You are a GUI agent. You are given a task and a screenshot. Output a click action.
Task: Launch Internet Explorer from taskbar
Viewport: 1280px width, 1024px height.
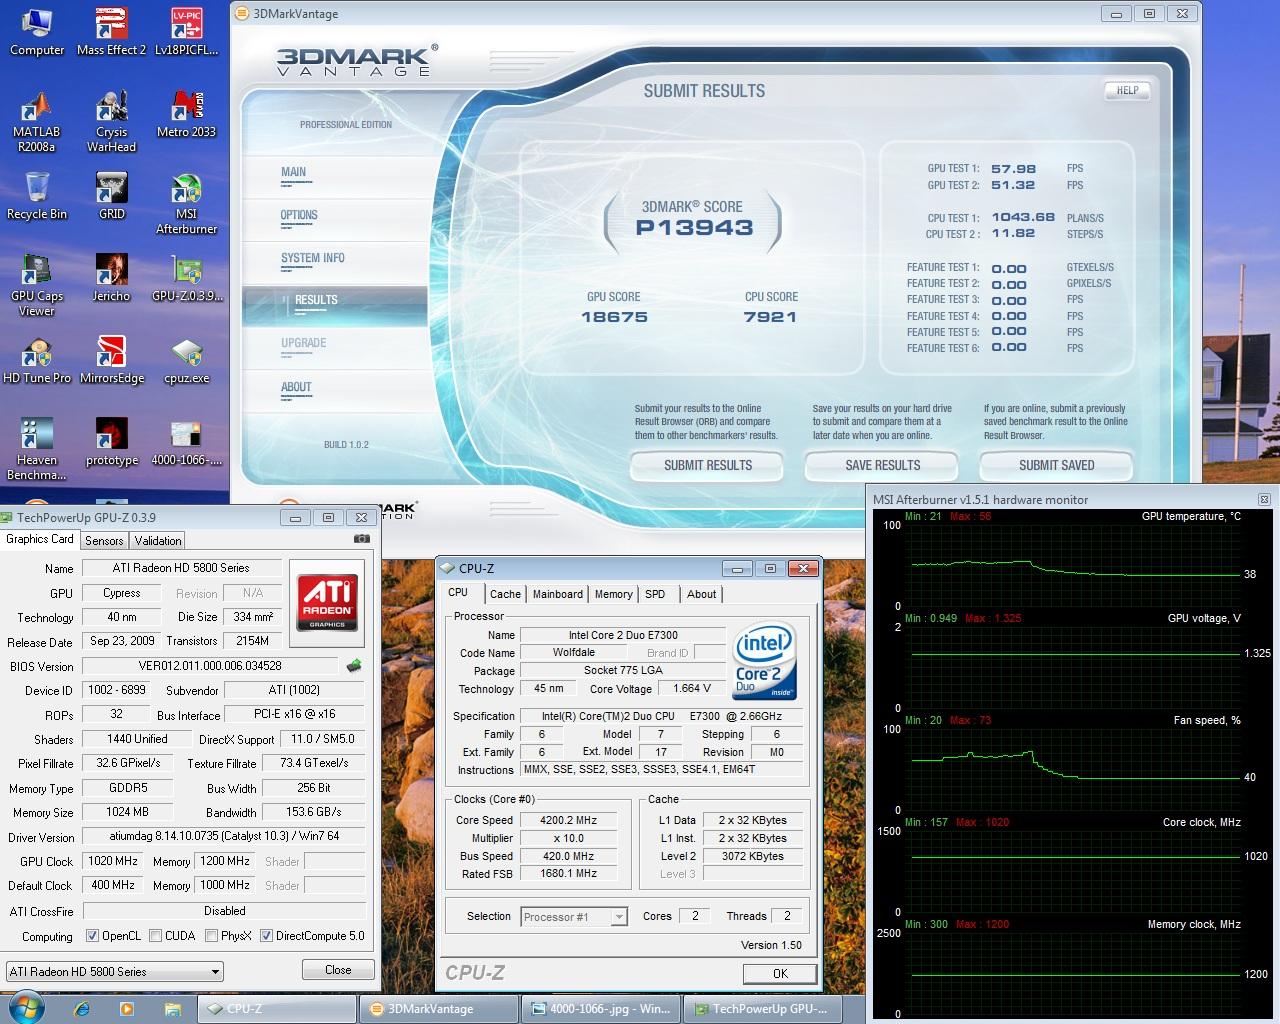[82, 1008]
